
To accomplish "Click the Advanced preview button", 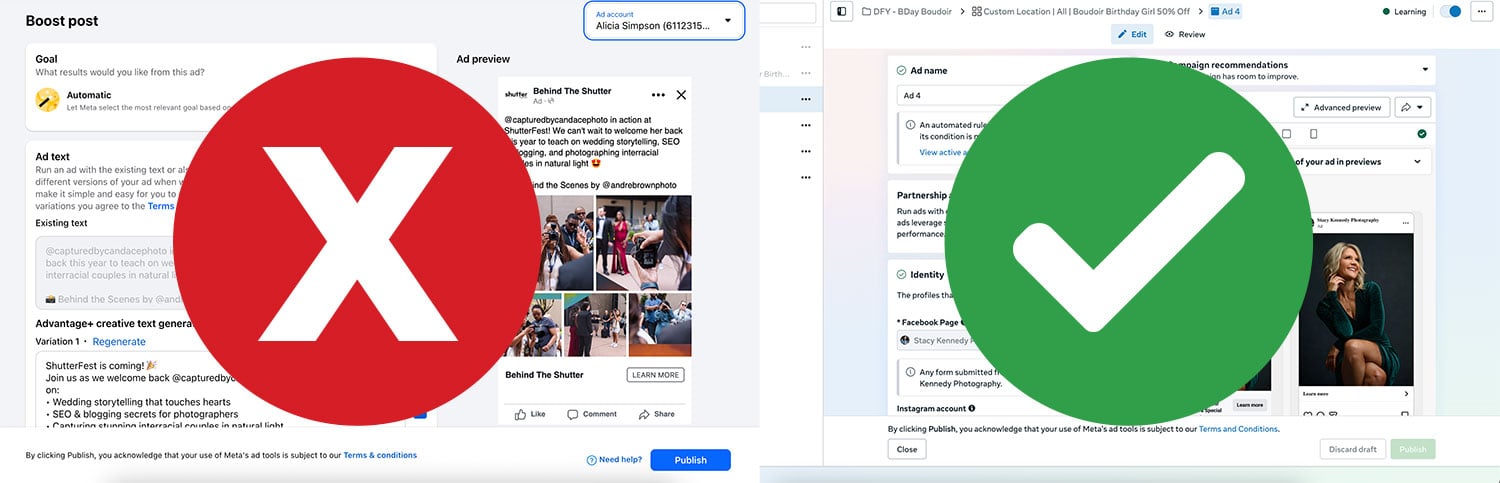I will pyautogui.click(x=1341, y=107).
